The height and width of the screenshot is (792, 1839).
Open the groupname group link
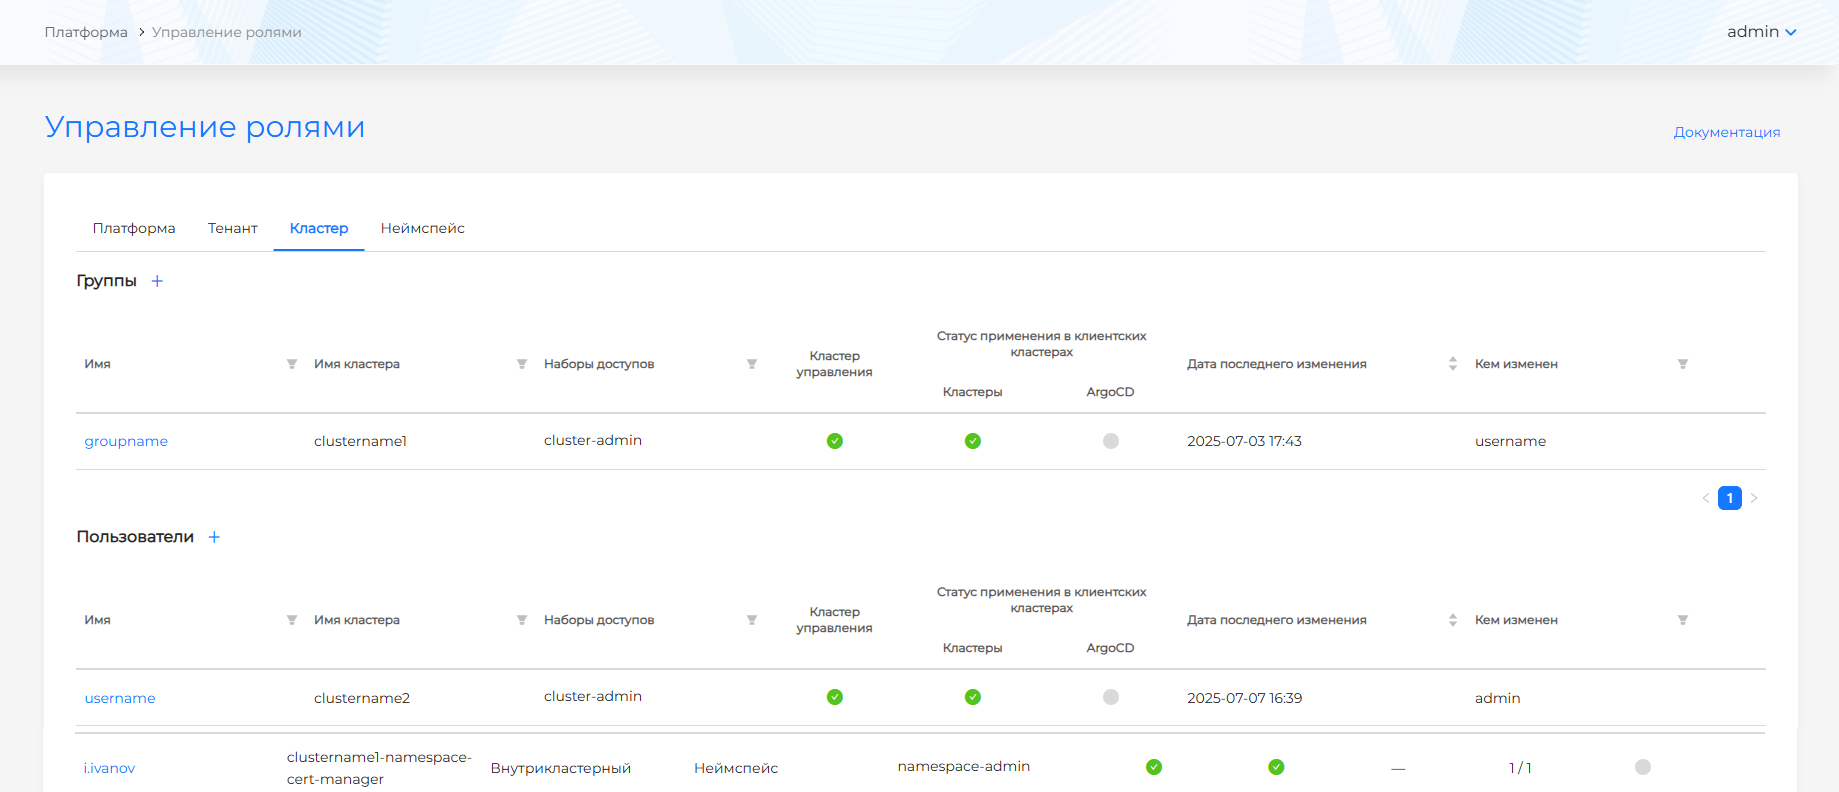(126, 441)
